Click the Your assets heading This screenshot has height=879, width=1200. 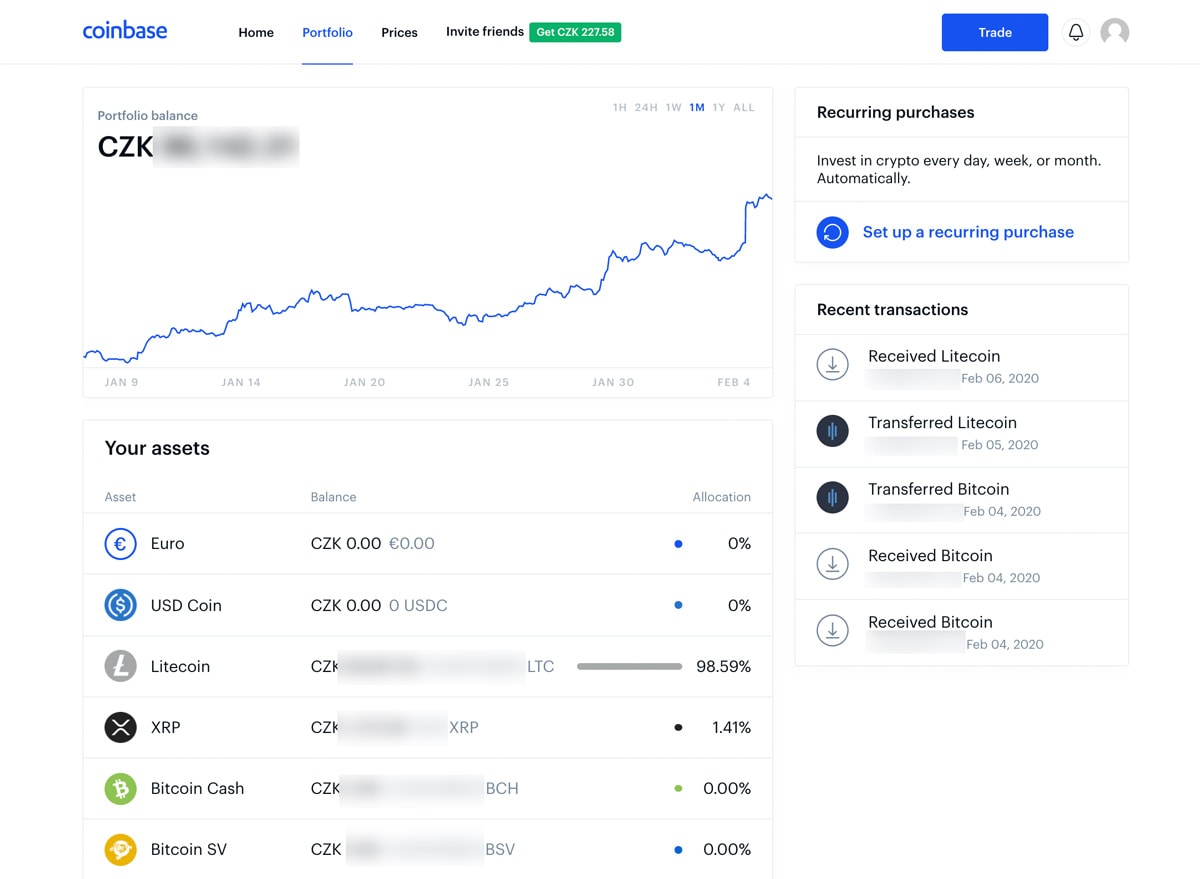(x=157, y=448)
